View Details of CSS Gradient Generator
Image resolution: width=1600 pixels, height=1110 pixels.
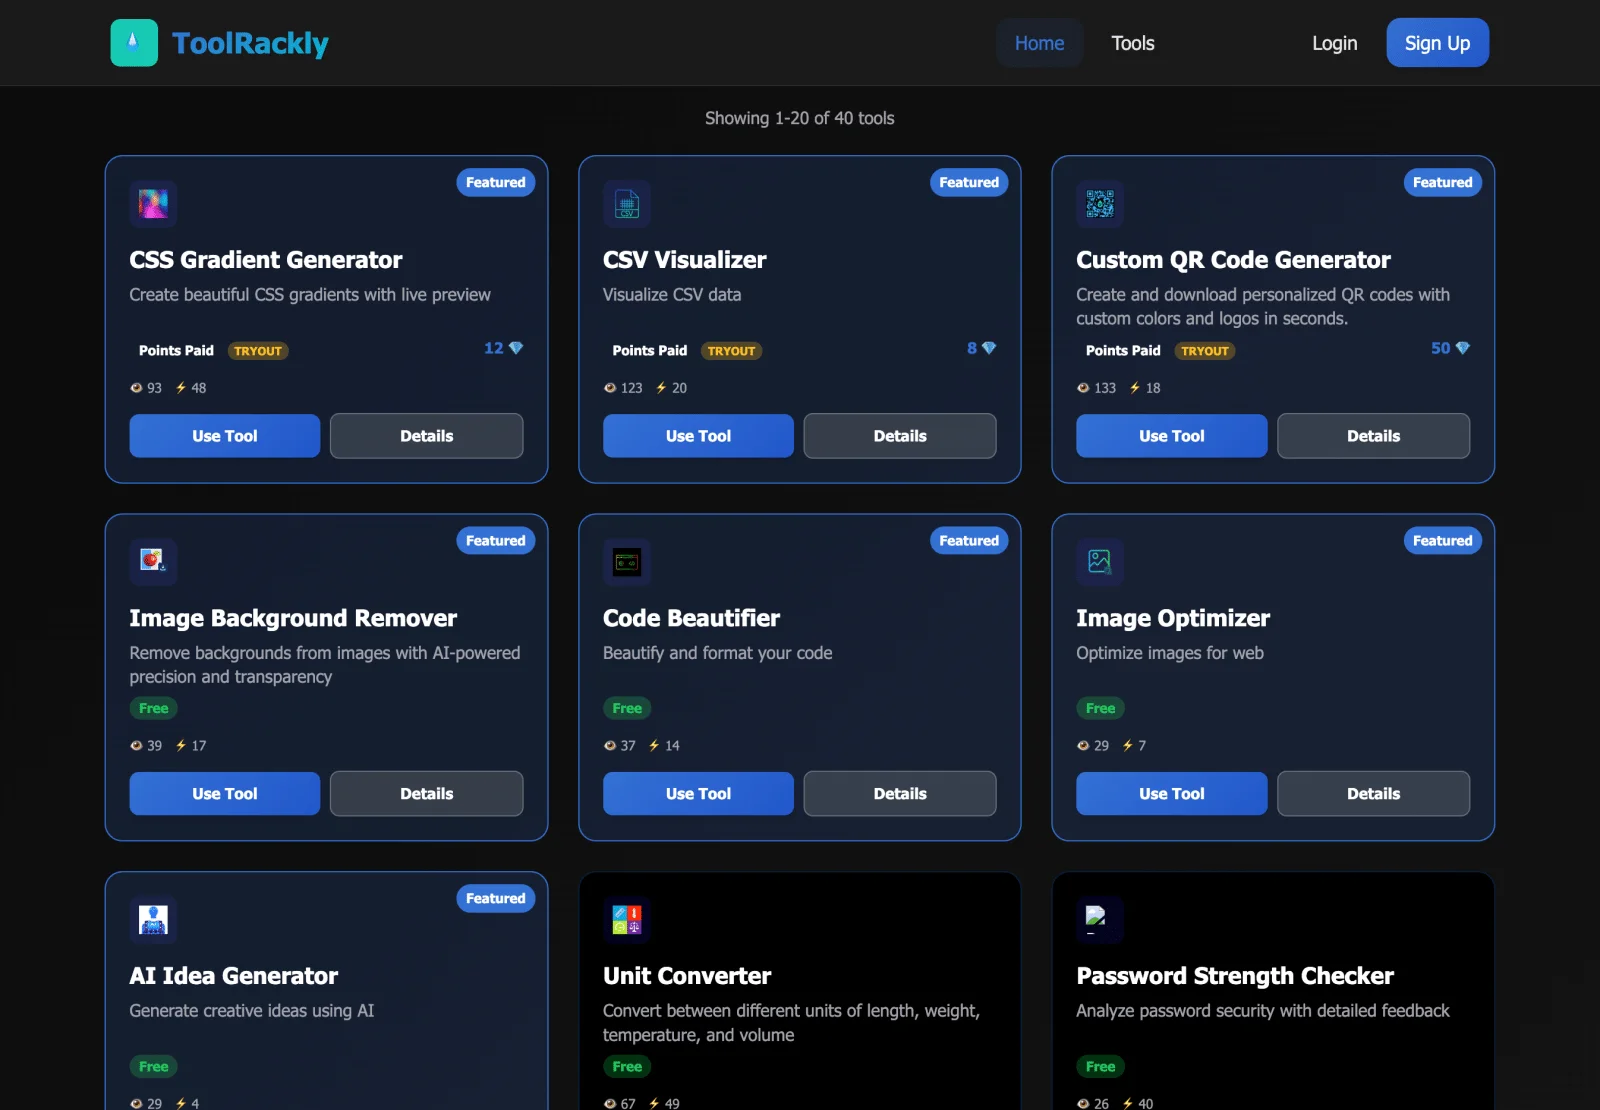click(427, 436)
